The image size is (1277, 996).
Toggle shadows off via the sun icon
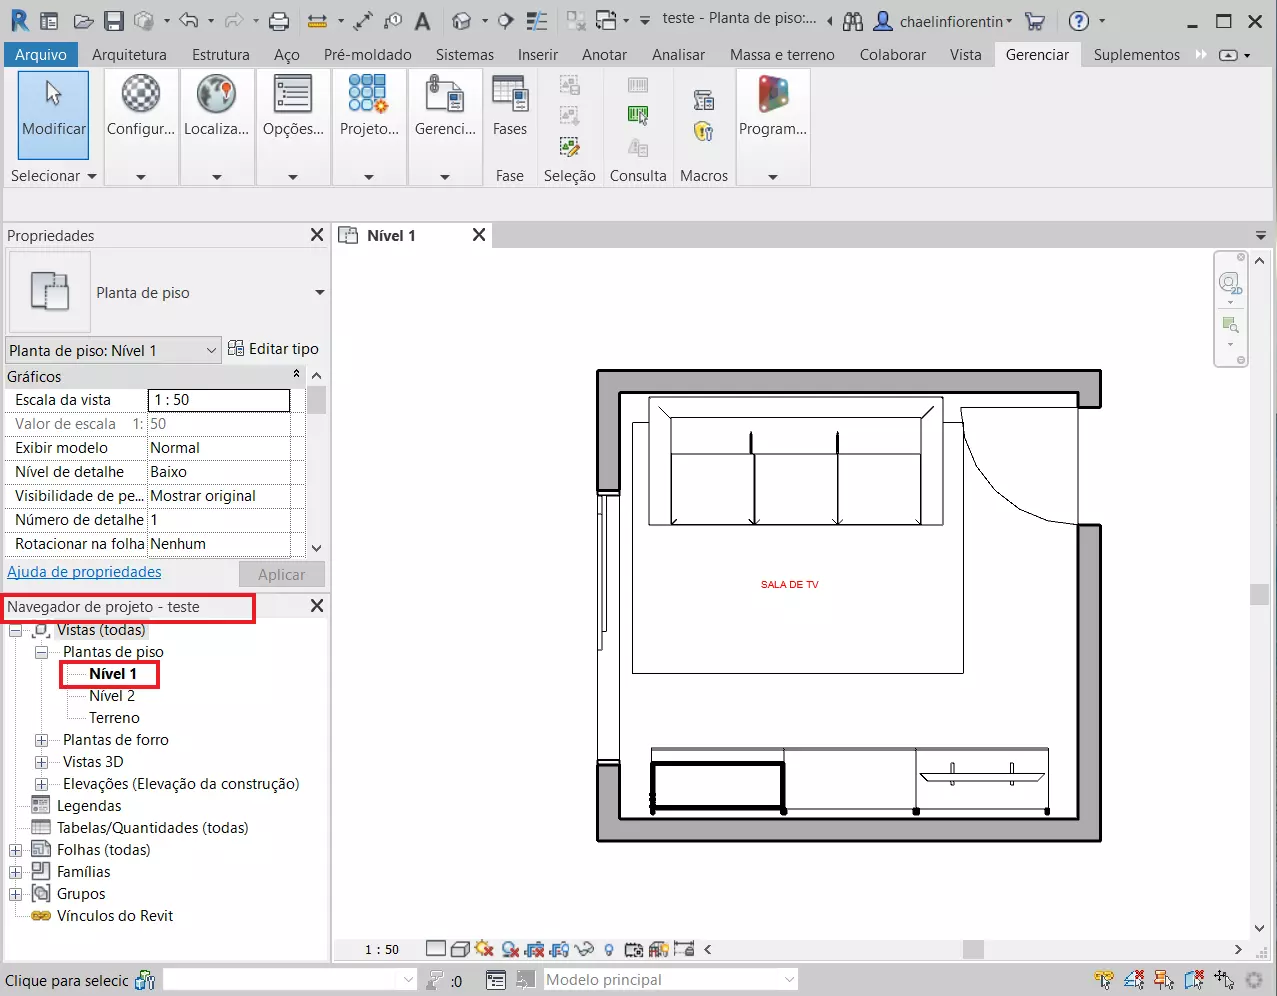point(483,949)
